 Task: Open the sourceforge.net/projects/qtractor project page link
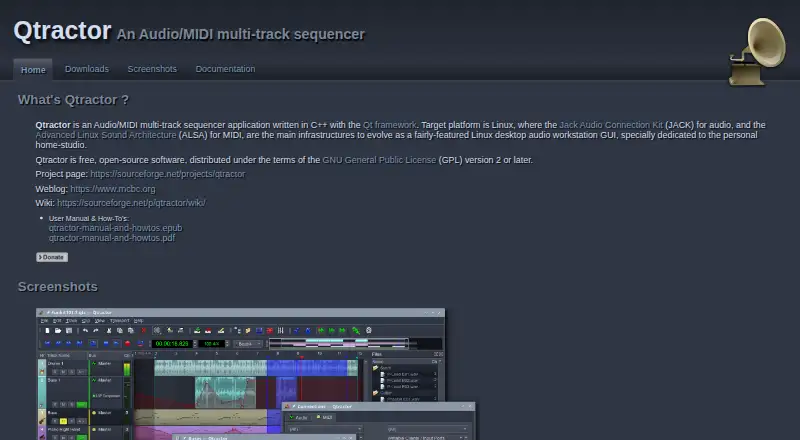point(168,174)
